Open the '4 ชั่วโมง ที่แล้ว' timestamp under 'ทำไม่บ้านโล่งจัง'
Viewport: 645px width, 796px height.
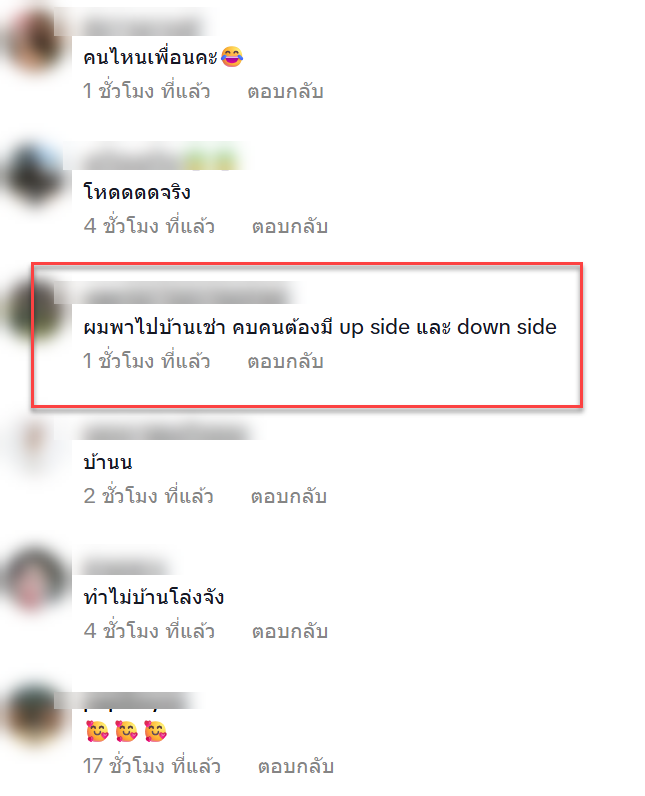tap(149, 631)
